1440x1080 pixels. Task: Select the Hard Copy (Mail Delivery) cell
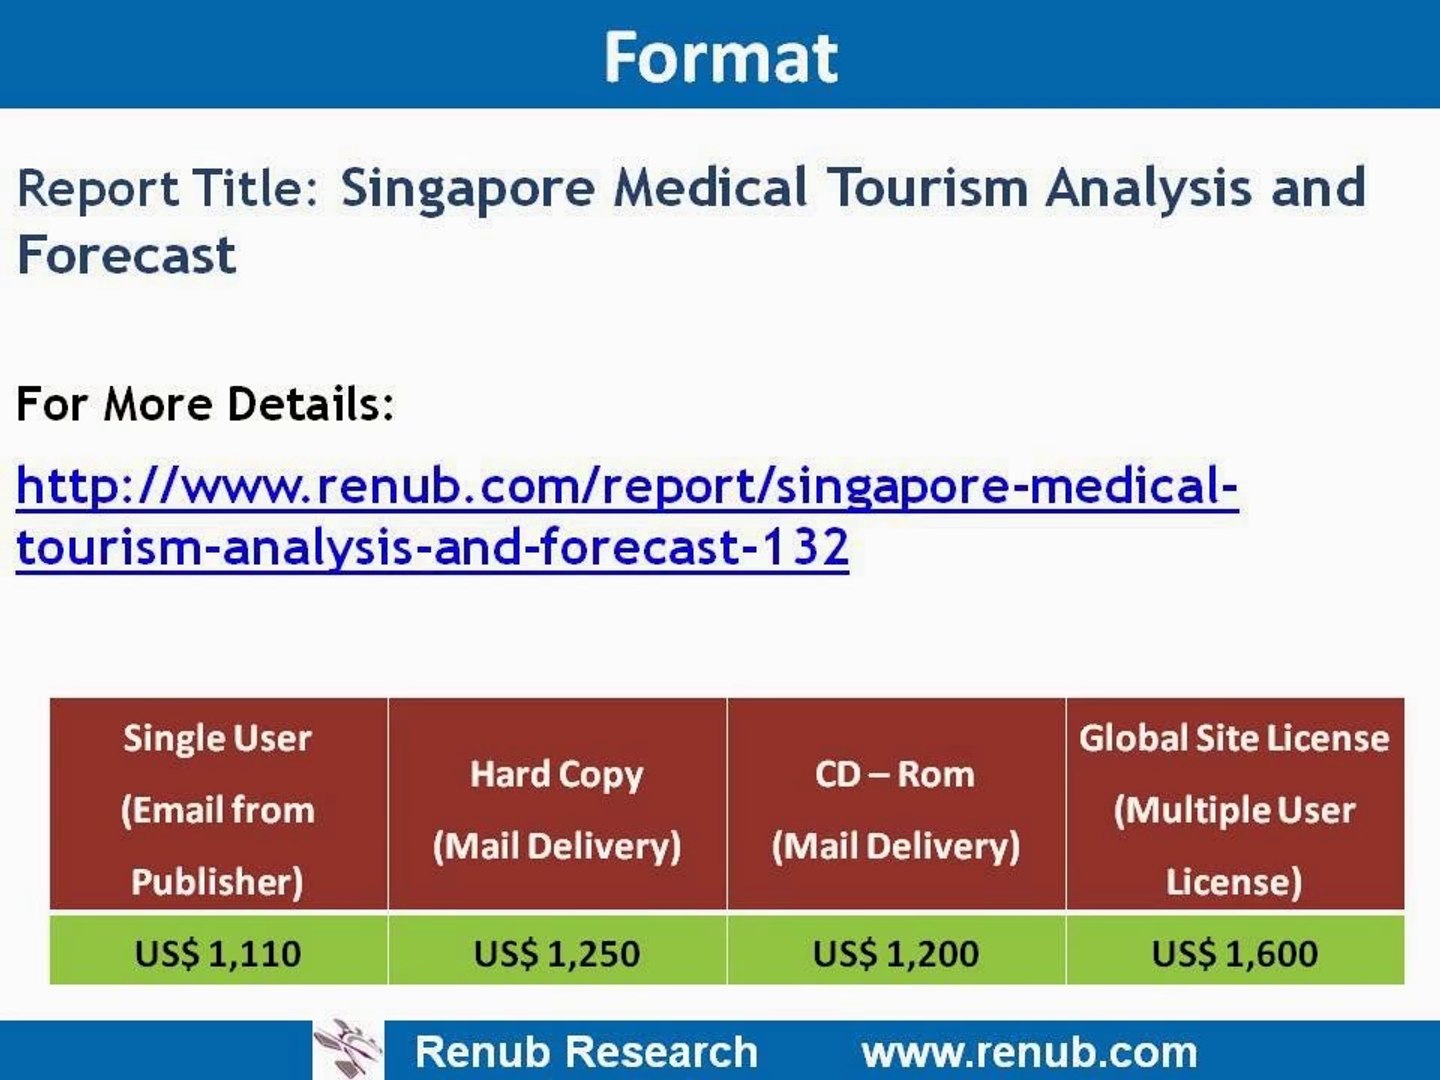[557, 804]
